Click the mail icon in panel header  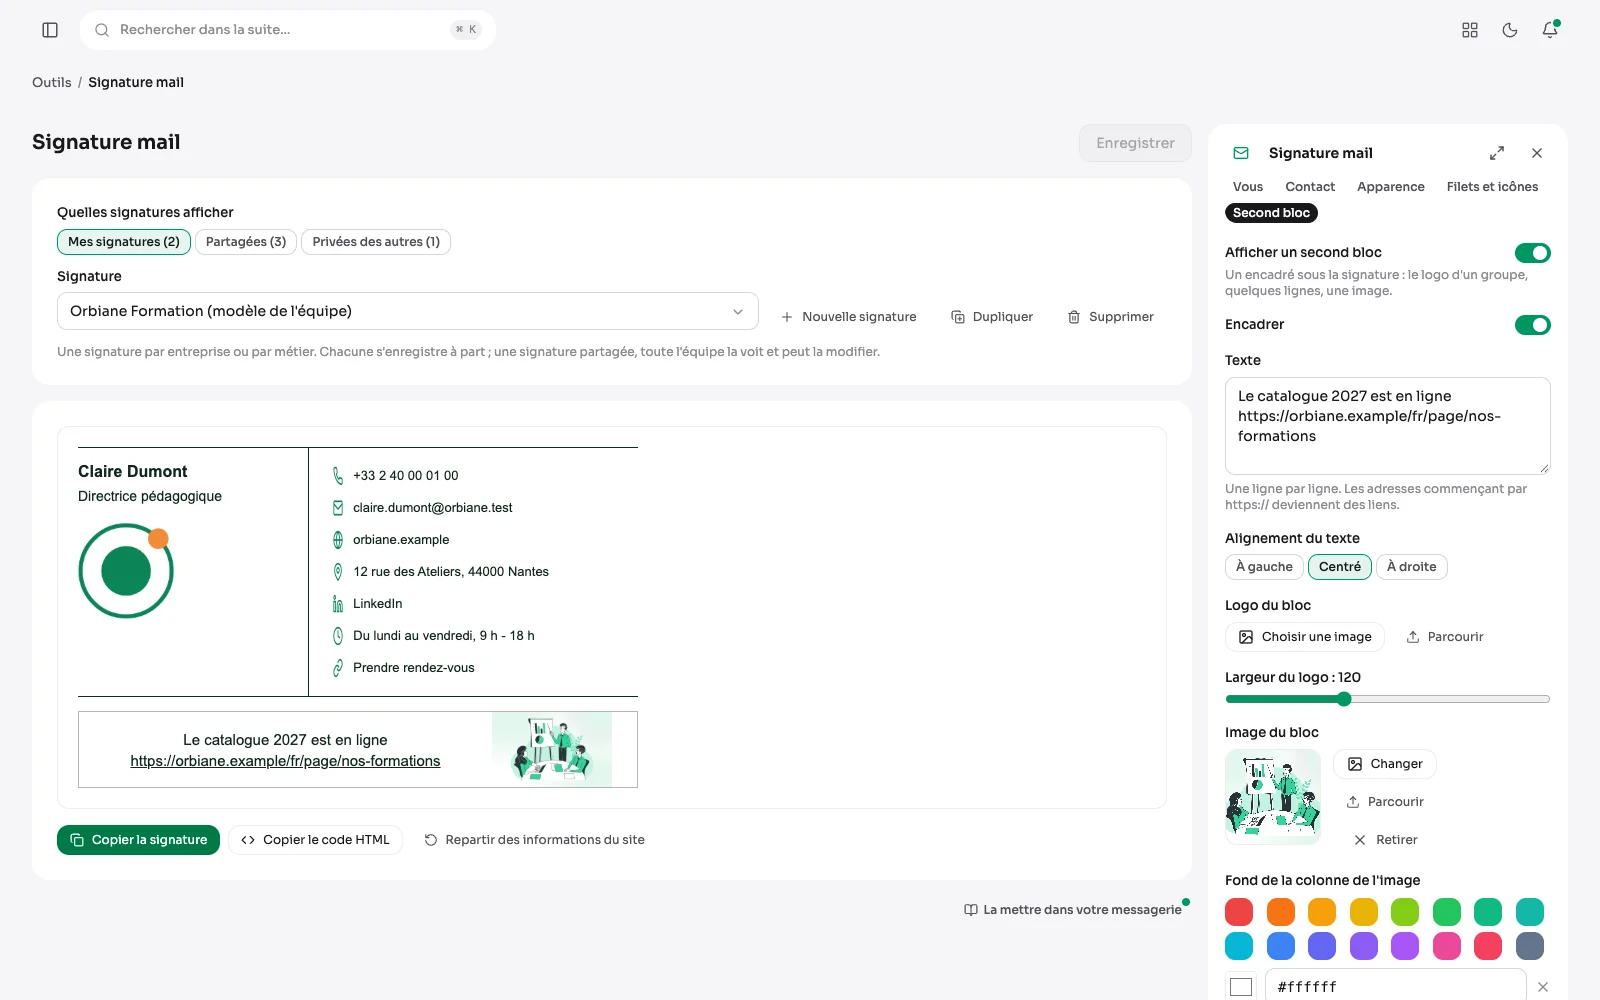[1241, 153]
